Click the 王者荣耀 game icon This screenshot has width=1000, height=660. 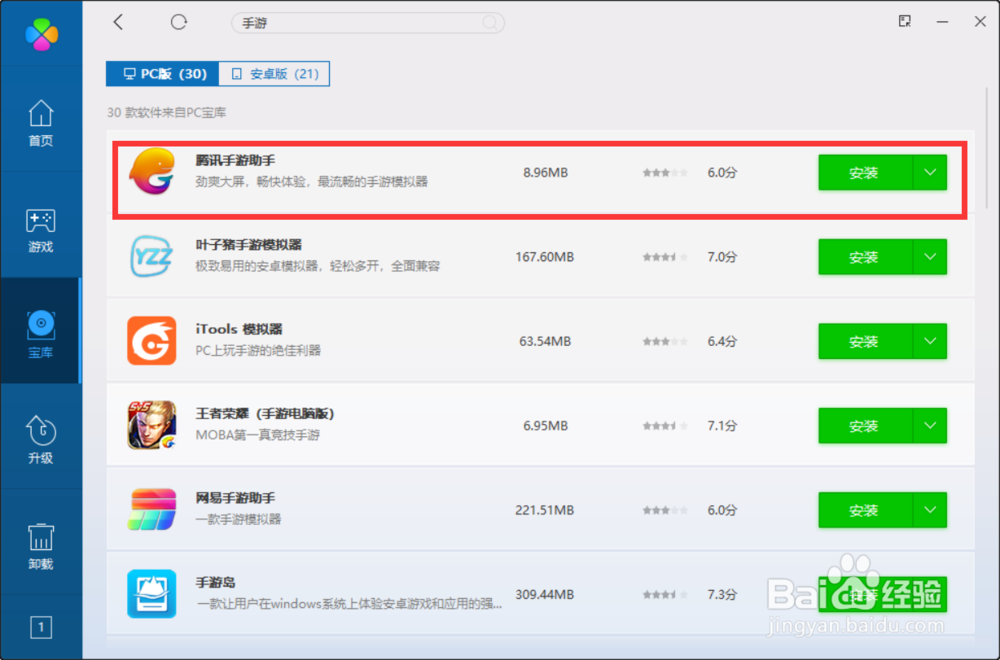tap(152, 425)
